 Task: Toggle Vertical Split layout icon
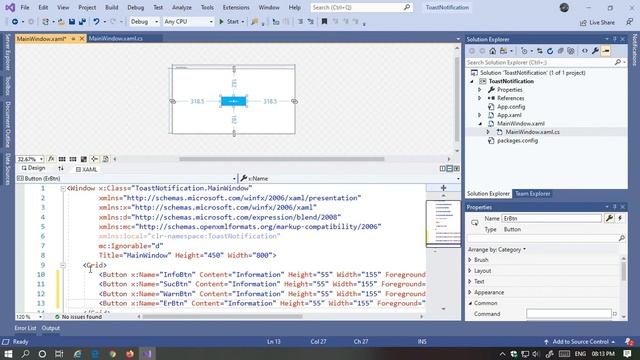(x=443, y=169)
